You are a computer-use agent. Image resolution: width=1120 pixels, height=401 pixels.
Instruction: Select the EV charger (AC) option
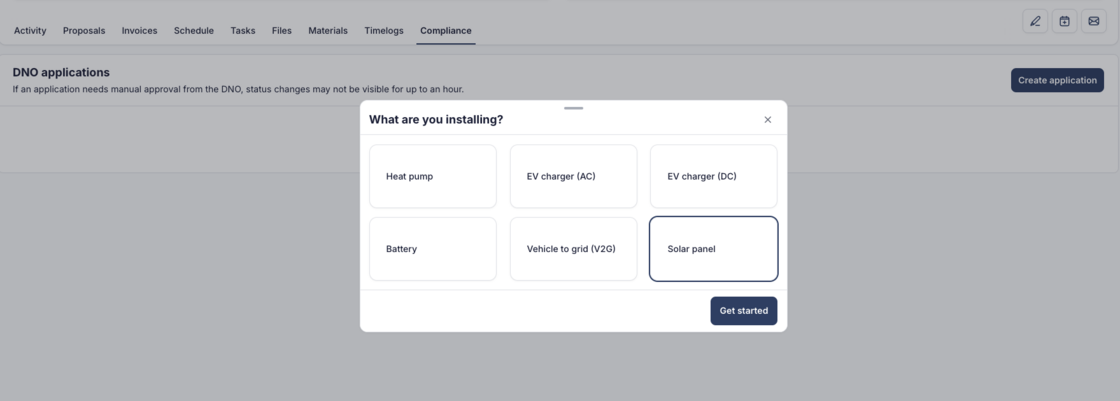point(573,176)
